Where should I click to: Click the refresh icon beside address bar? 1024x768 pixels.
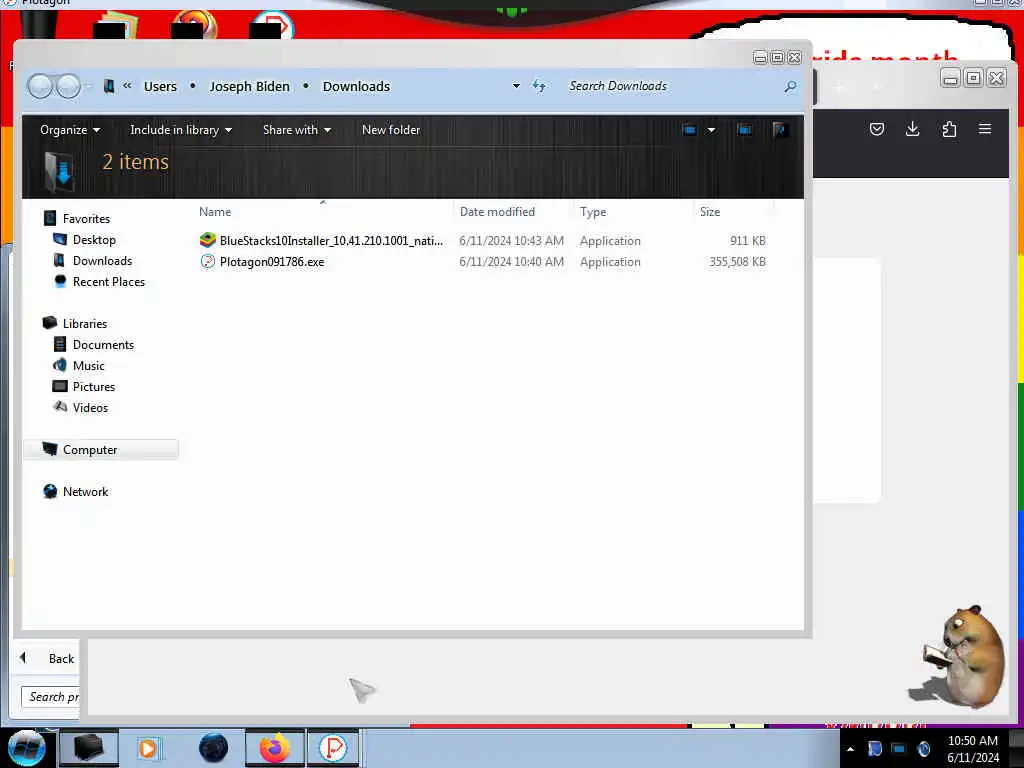(539, 86)
